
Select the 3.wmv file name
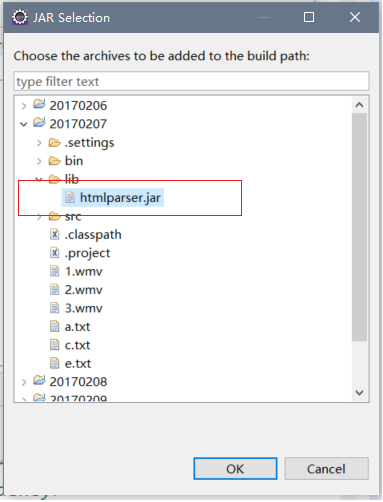tap(84, 308)
